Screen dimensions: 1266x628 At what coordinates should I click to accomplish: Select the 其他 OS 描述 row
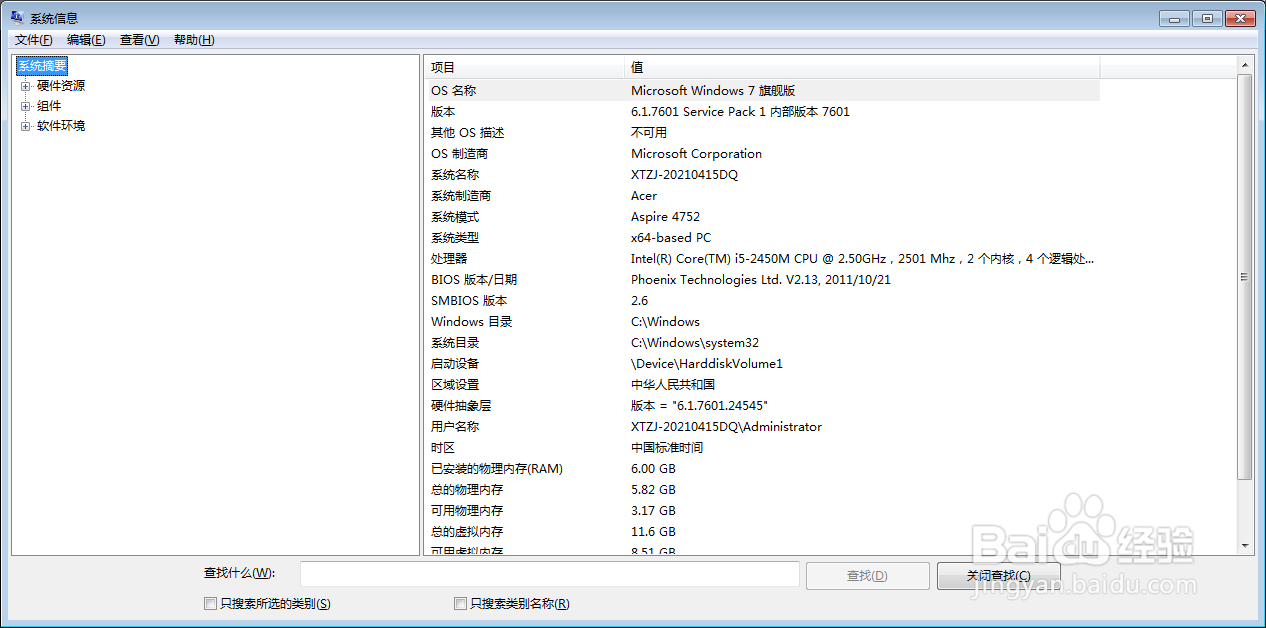[762, 133]
